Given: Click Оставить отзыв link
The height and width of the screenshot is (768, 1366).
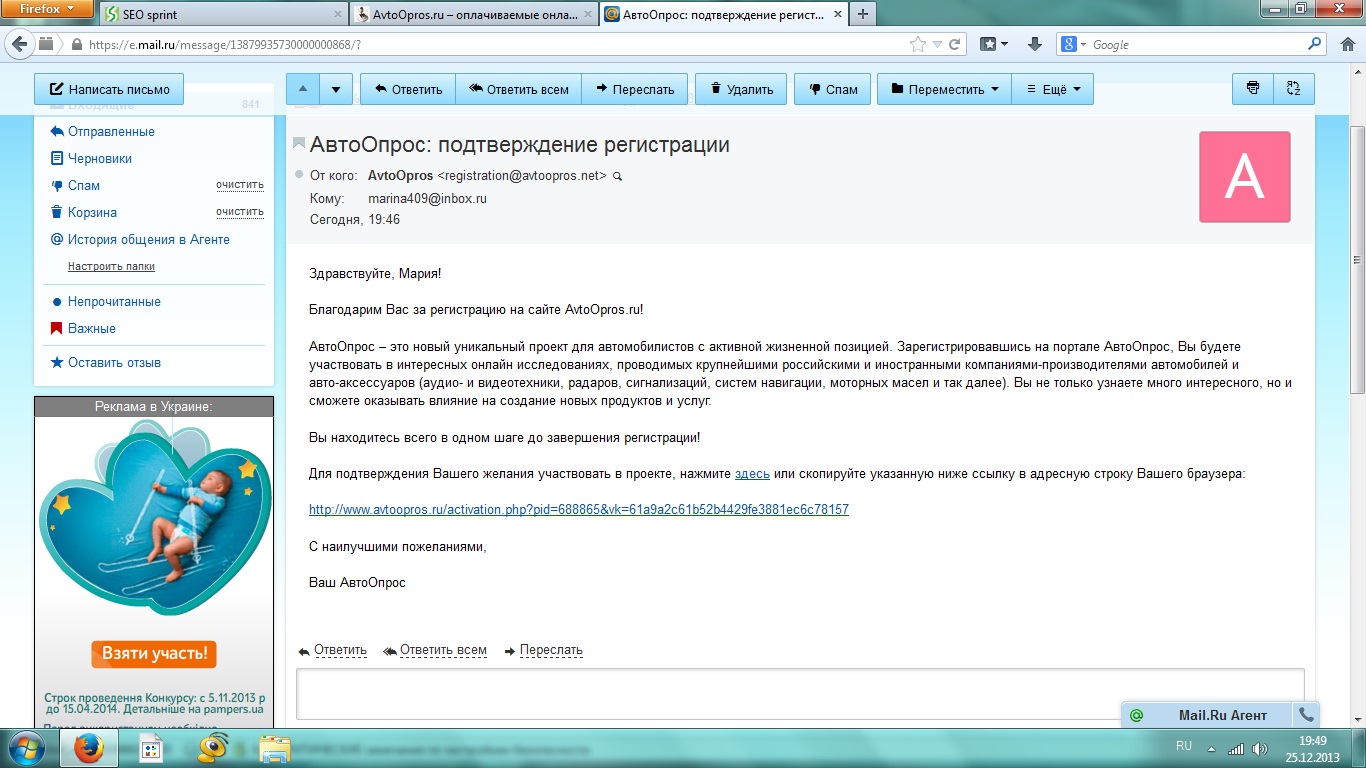Looking at the screenshot, I should (x=114, y=363).
